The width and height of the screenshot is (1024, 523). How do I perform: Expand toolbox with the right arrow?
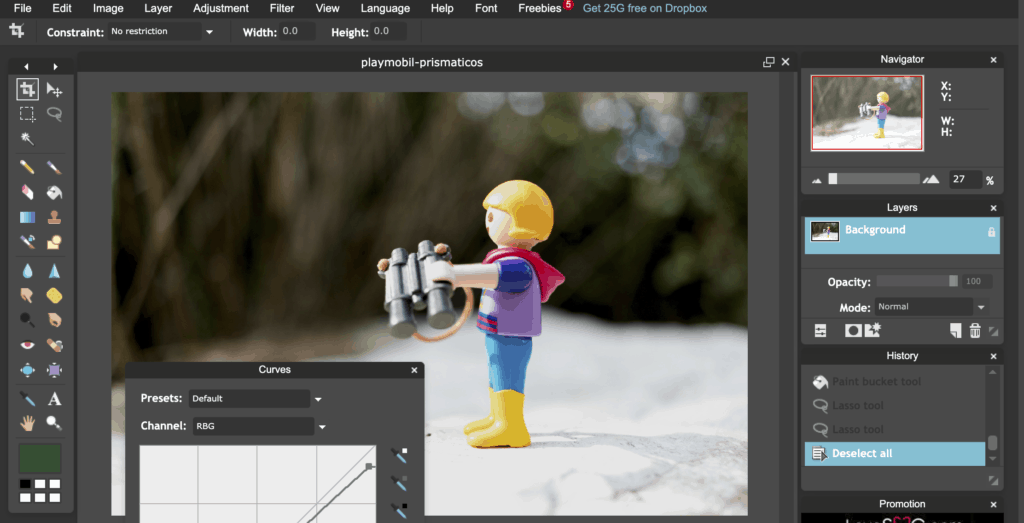[56, 67]
